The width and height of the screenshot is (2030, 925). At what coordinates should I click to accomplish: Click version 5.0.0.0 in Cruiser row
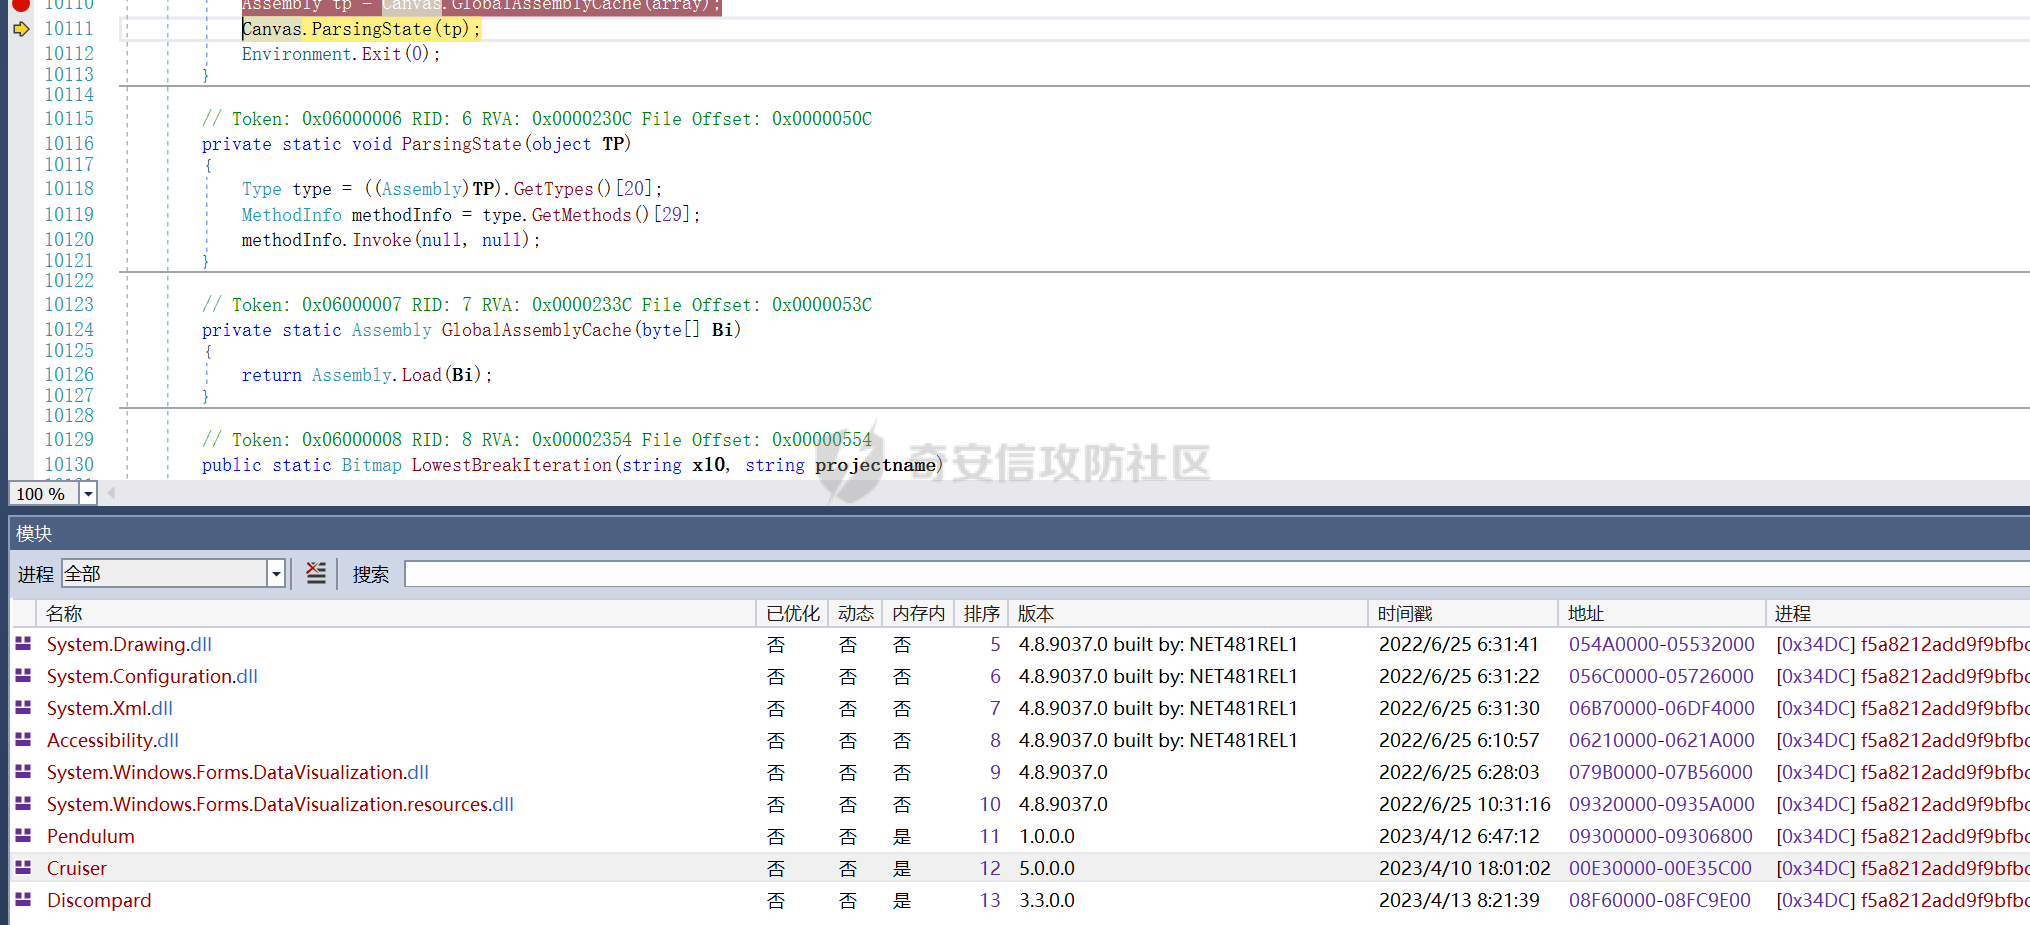(x=1047, y=868)
